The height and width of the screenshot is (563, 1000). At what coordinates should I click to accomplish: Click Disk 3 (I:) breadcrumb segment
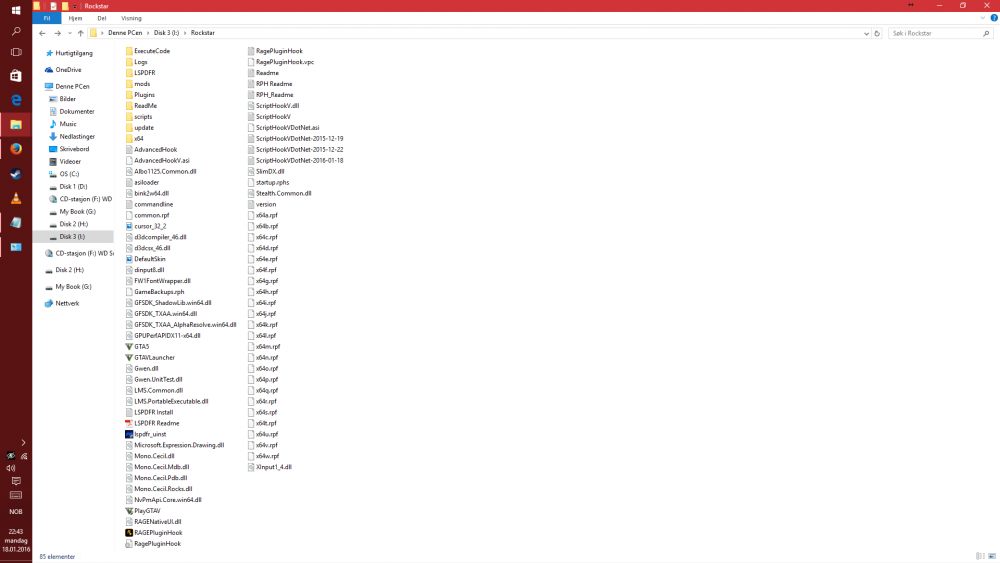(166, 33)
